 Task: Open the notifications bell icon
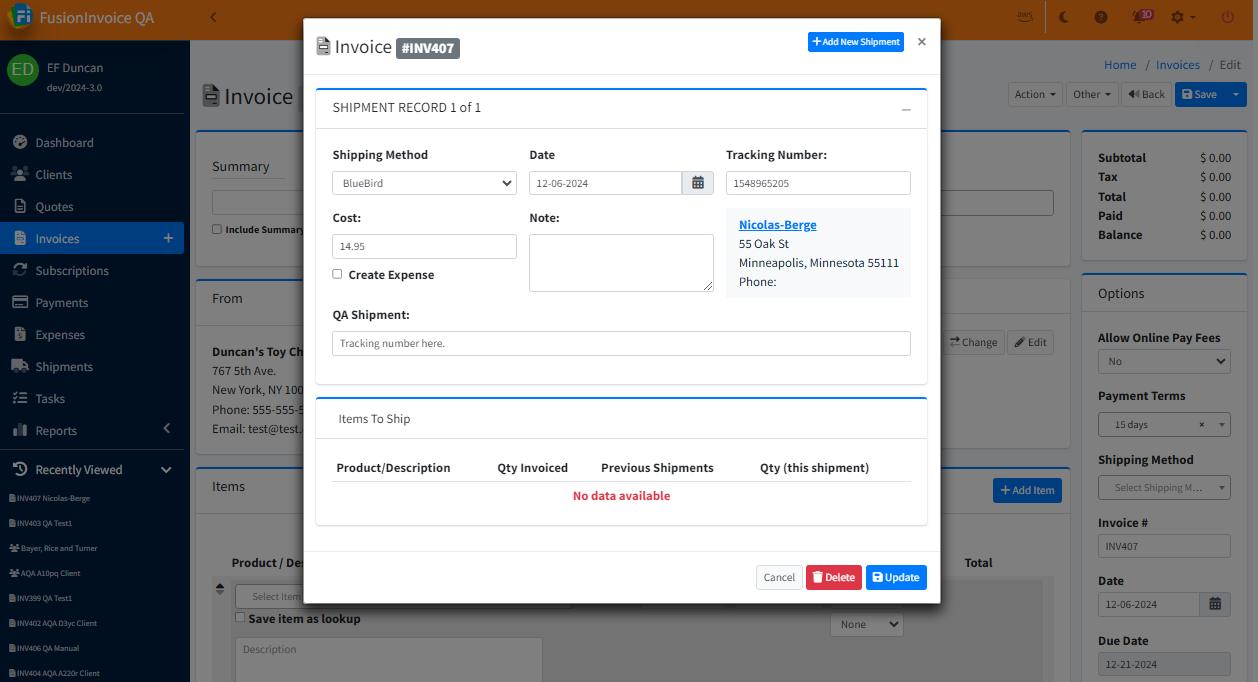[1138, 17]
